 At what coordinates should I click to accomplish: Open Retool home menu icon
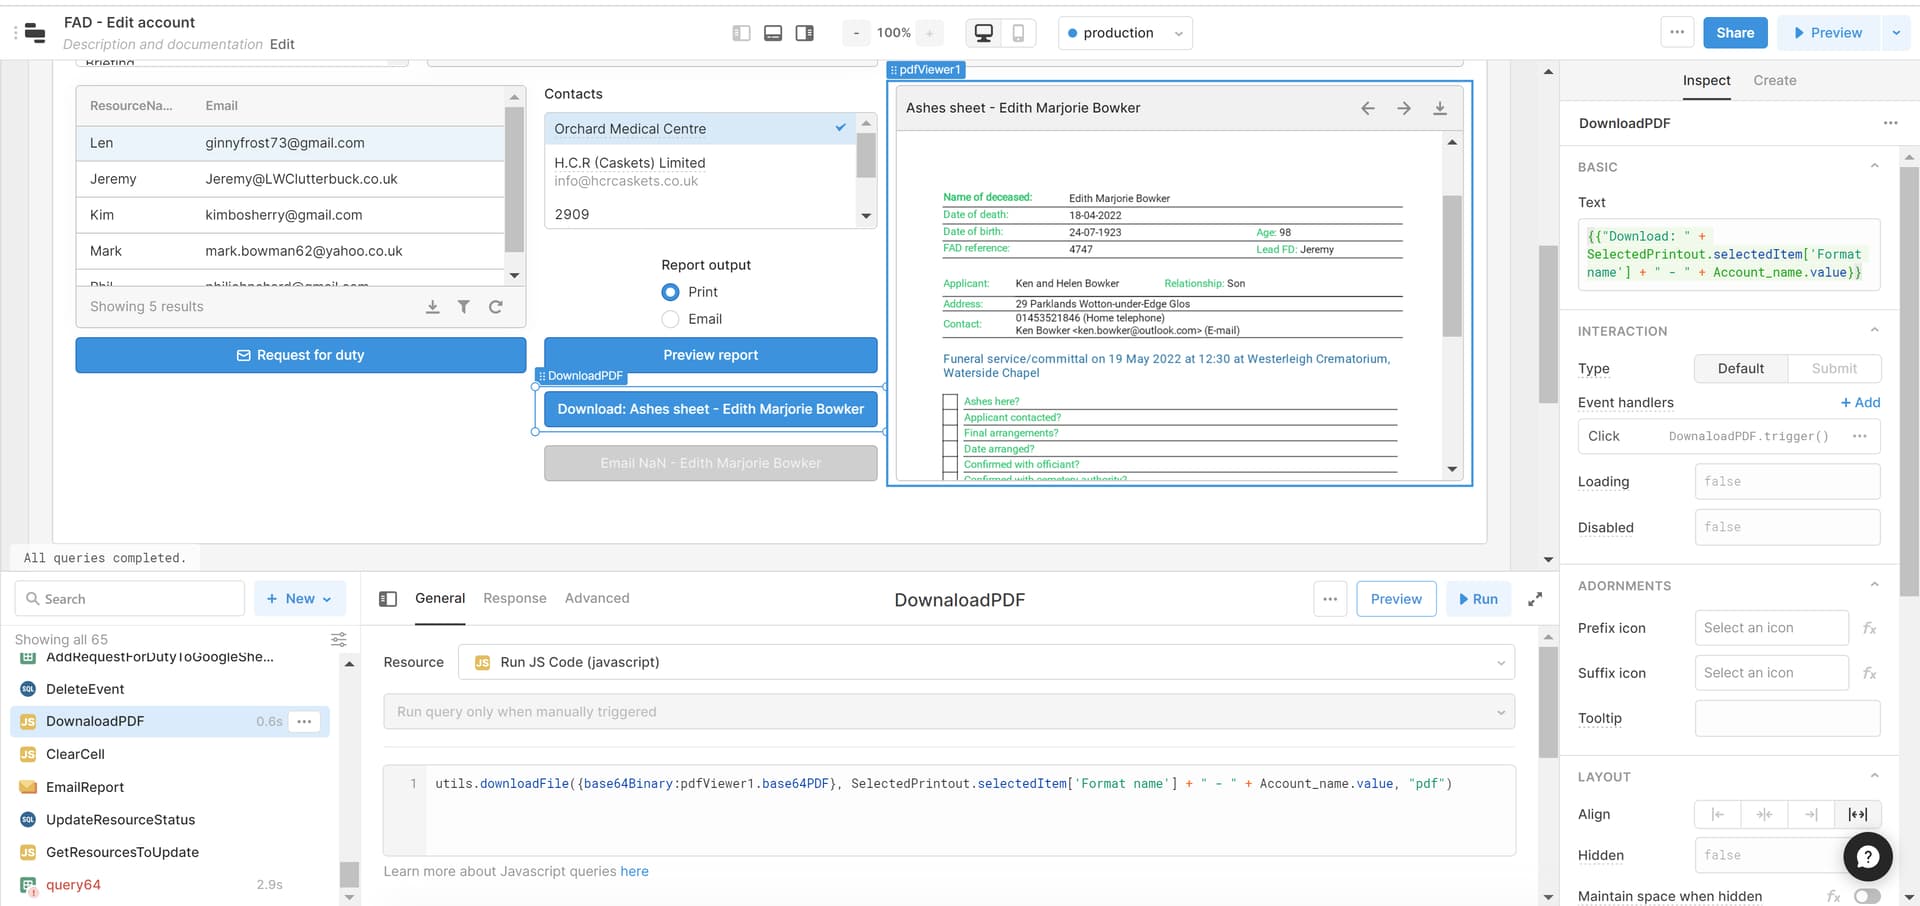tap(35, 33)
